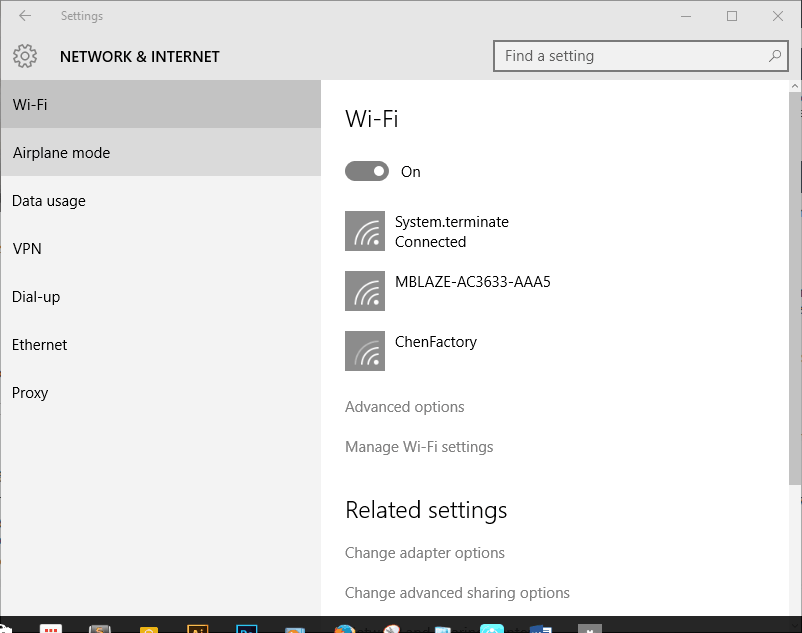The height and width of the screenshot is (633, 802).
Task: Click the vertical scrollbar of the Wi-Fi page
Action: (x=795, y=300)
